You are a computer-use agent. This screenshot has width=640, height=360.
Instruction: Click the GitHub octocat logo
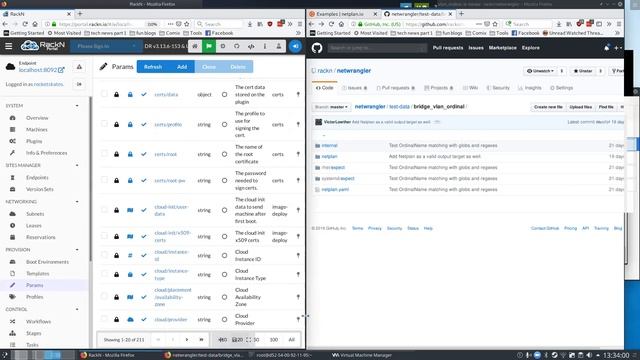pyautogui.click(x=317, y=48)
